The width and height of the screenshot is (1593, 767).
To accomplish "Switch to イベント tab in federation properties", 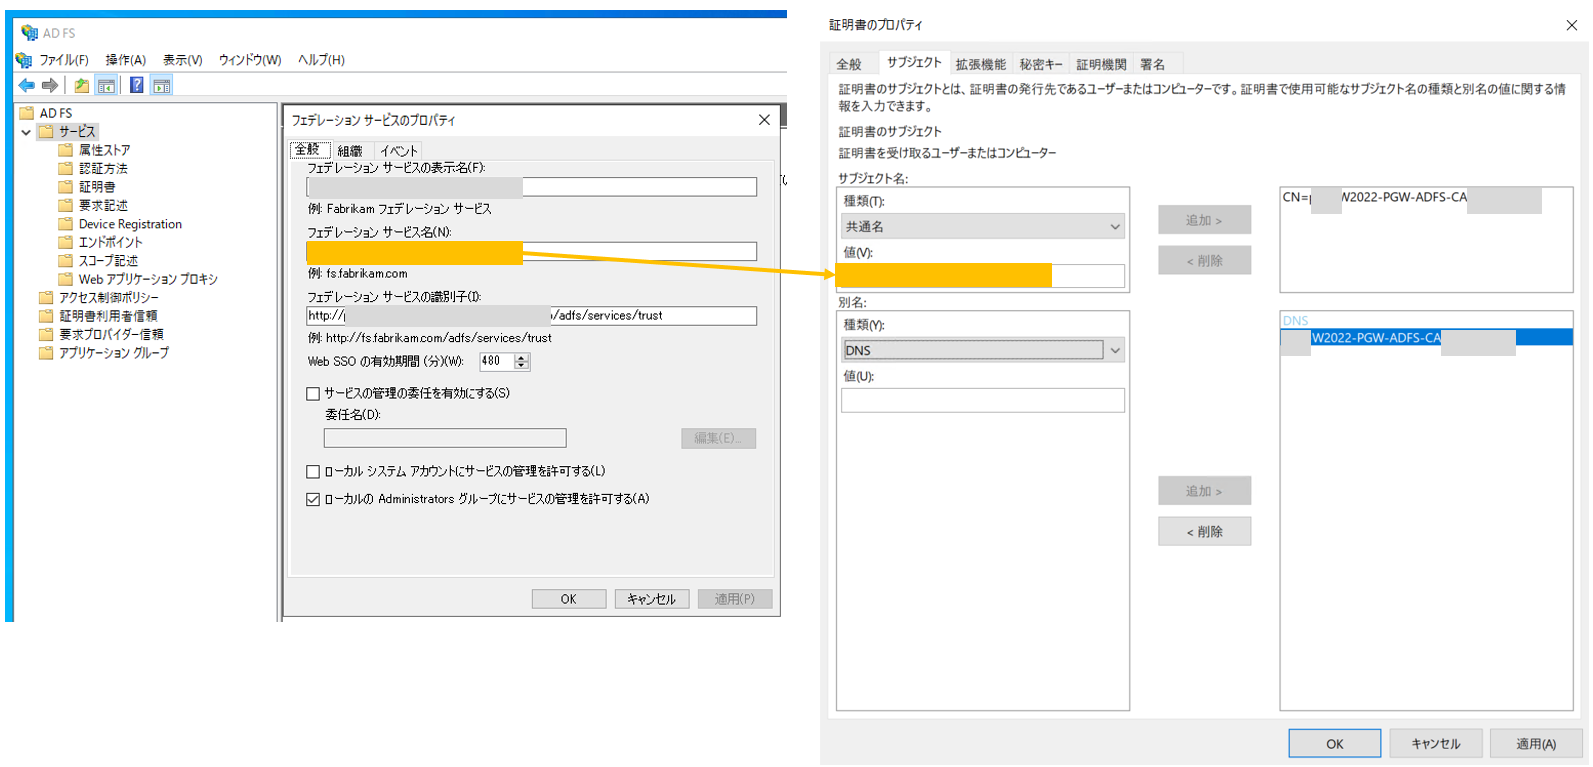I will 399,151.
